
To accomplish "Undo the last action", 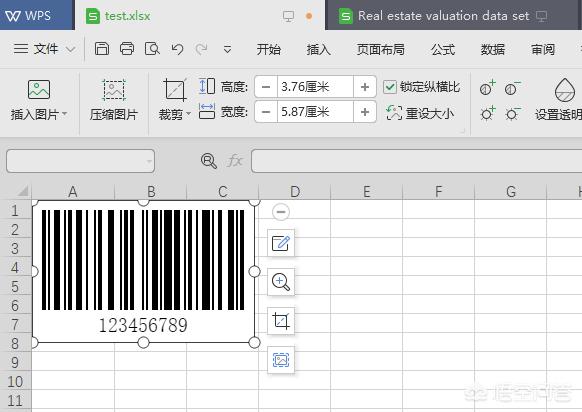I will click(177, 49).
